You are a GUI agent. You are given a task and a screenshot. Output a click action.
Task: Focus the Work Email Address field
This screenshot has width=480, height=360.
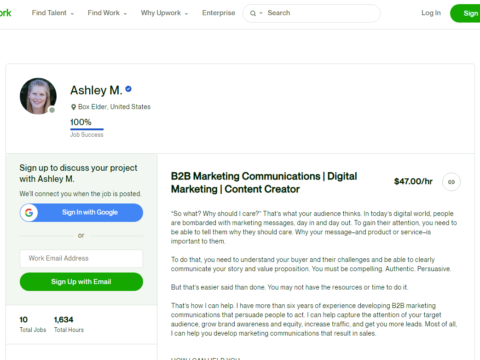point(81,258)
